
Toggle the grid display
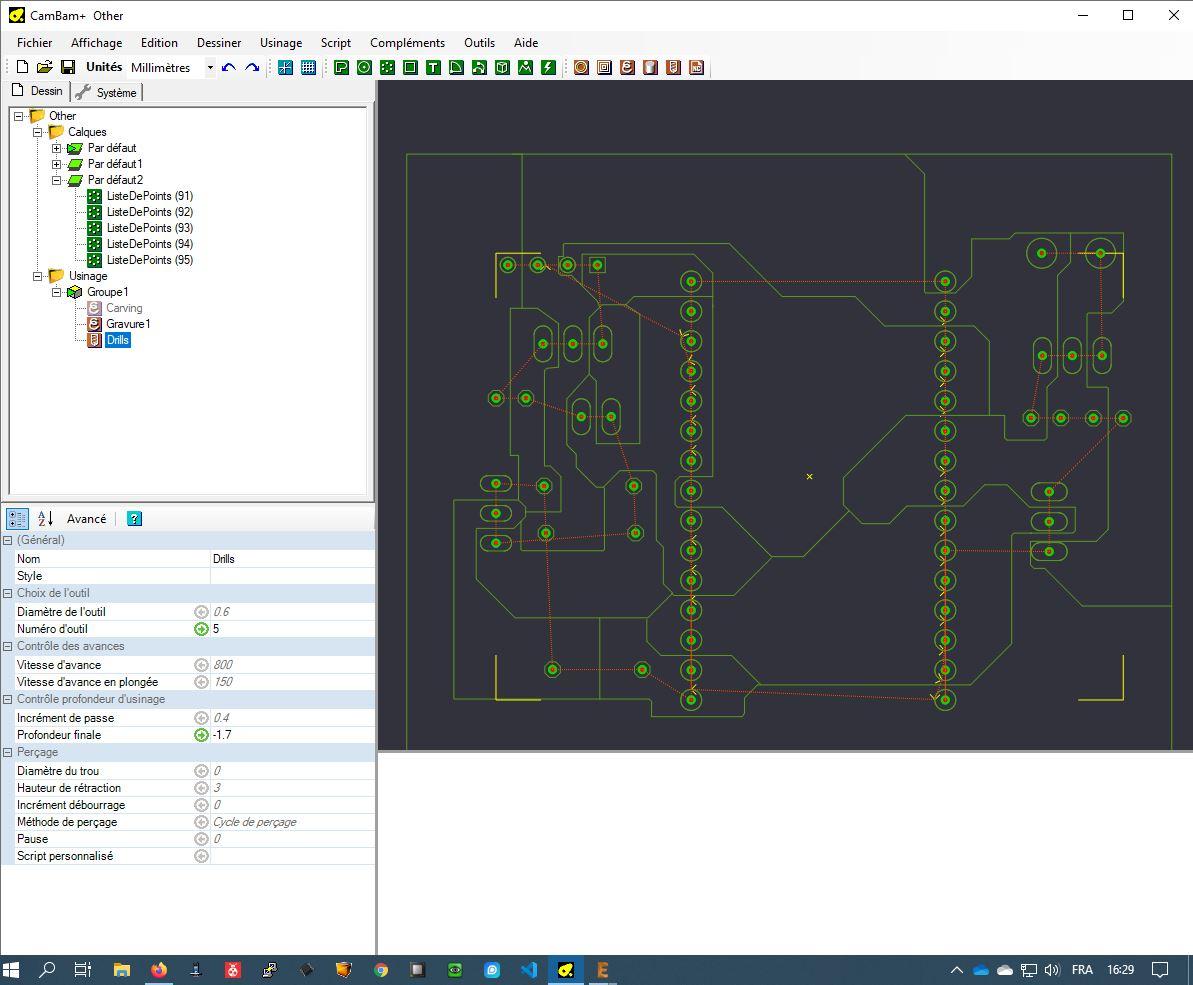(x=308, y=67)
